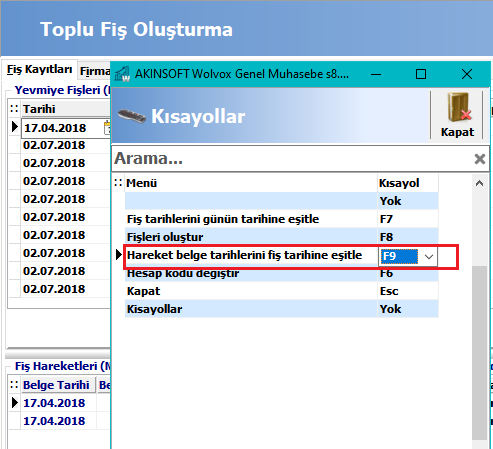This screenshot has width=493, height=449.
Task: Click the Menü grid column selector icon
Action: point(118,183)
